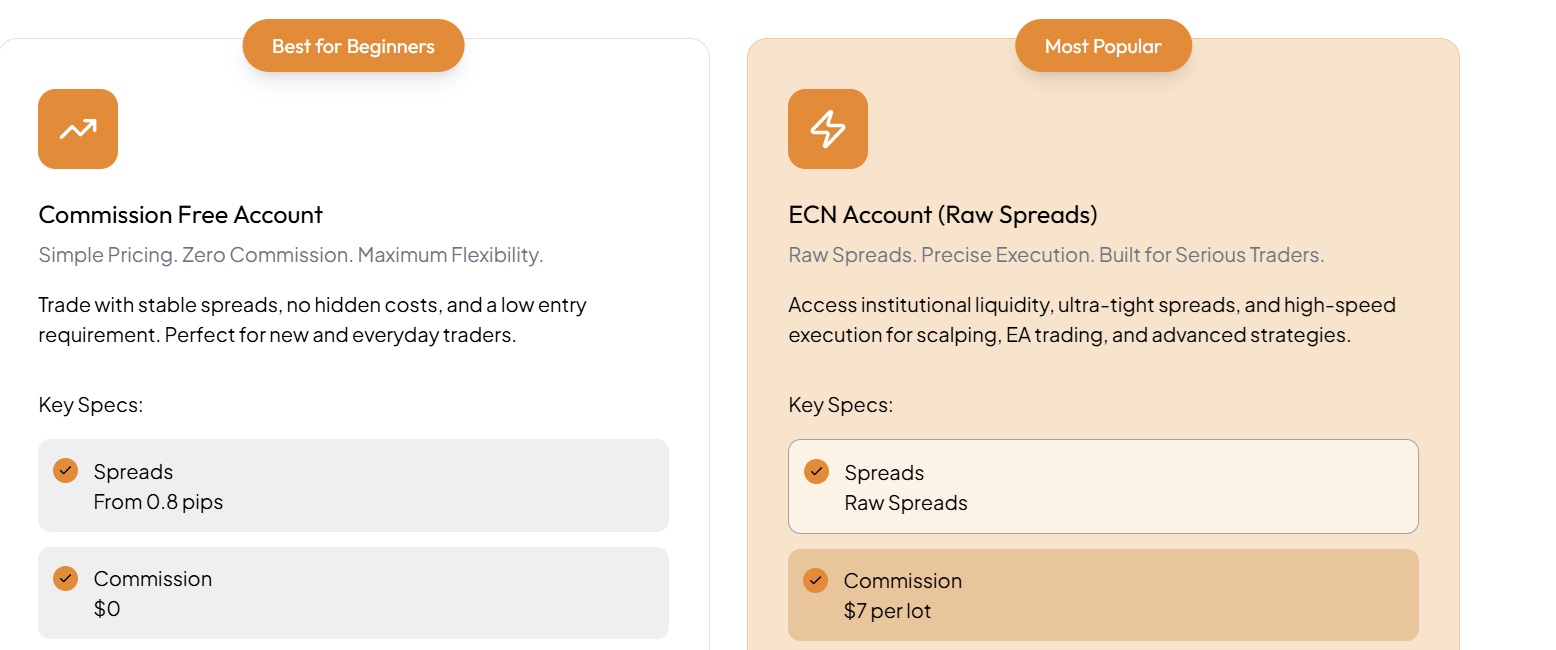Select the Raw Spreads spec row
Viewport: 1556px width, 650px height.
click(1103, 487)
